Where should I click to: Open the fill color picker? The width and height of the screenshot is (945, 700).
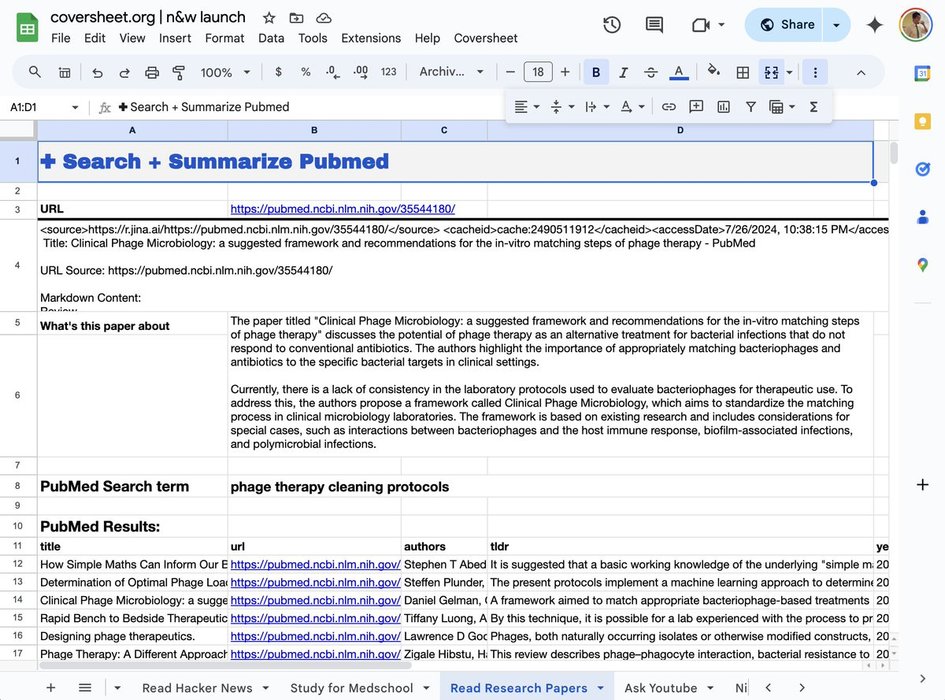[713, 72]
